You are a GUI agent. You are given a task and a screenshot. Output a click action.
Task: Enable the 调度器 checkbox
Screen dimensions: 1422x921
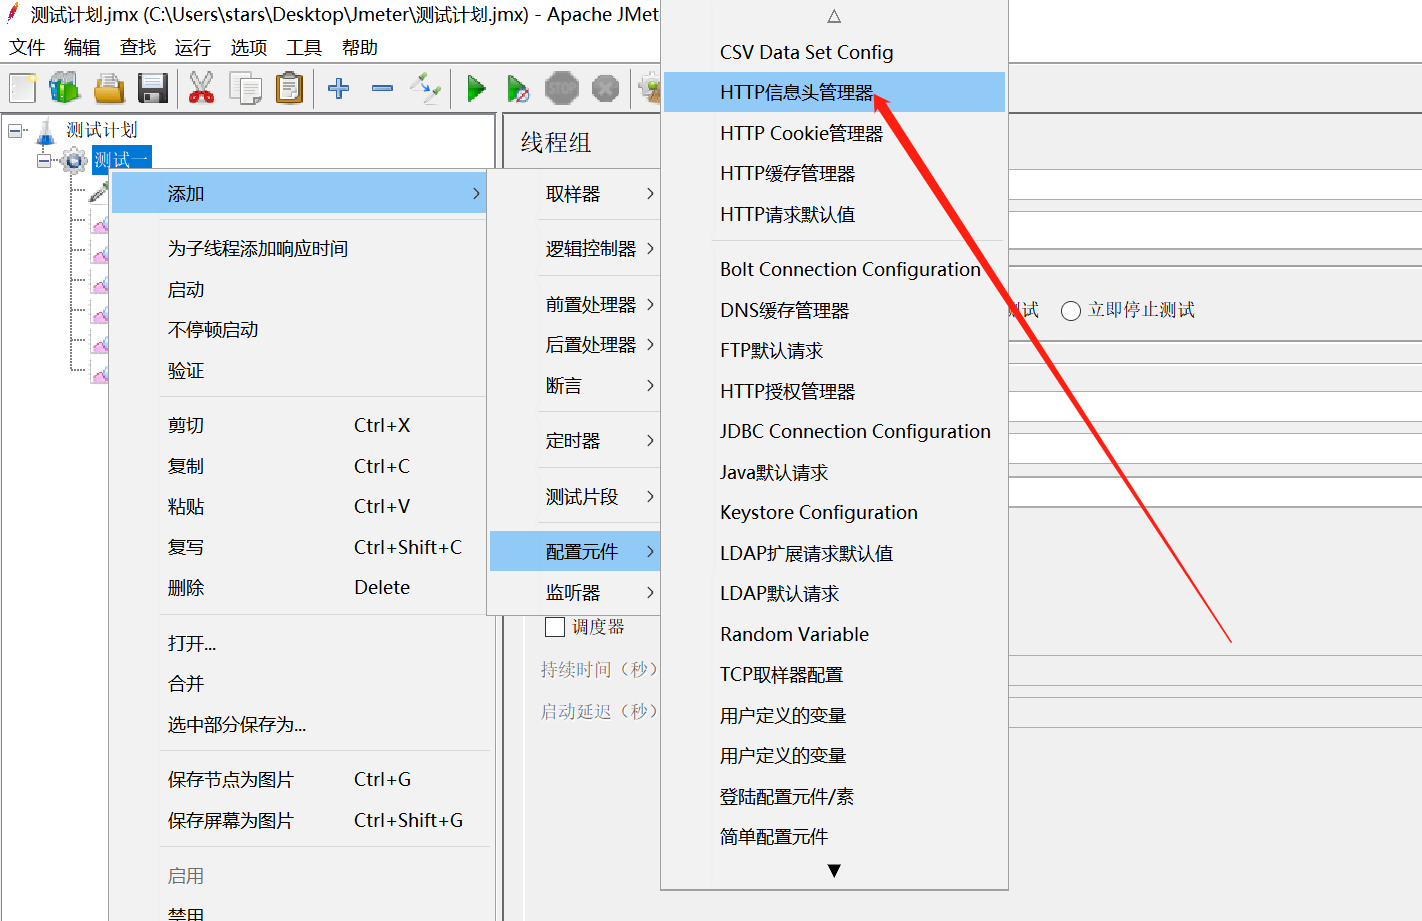click(555, 627)
